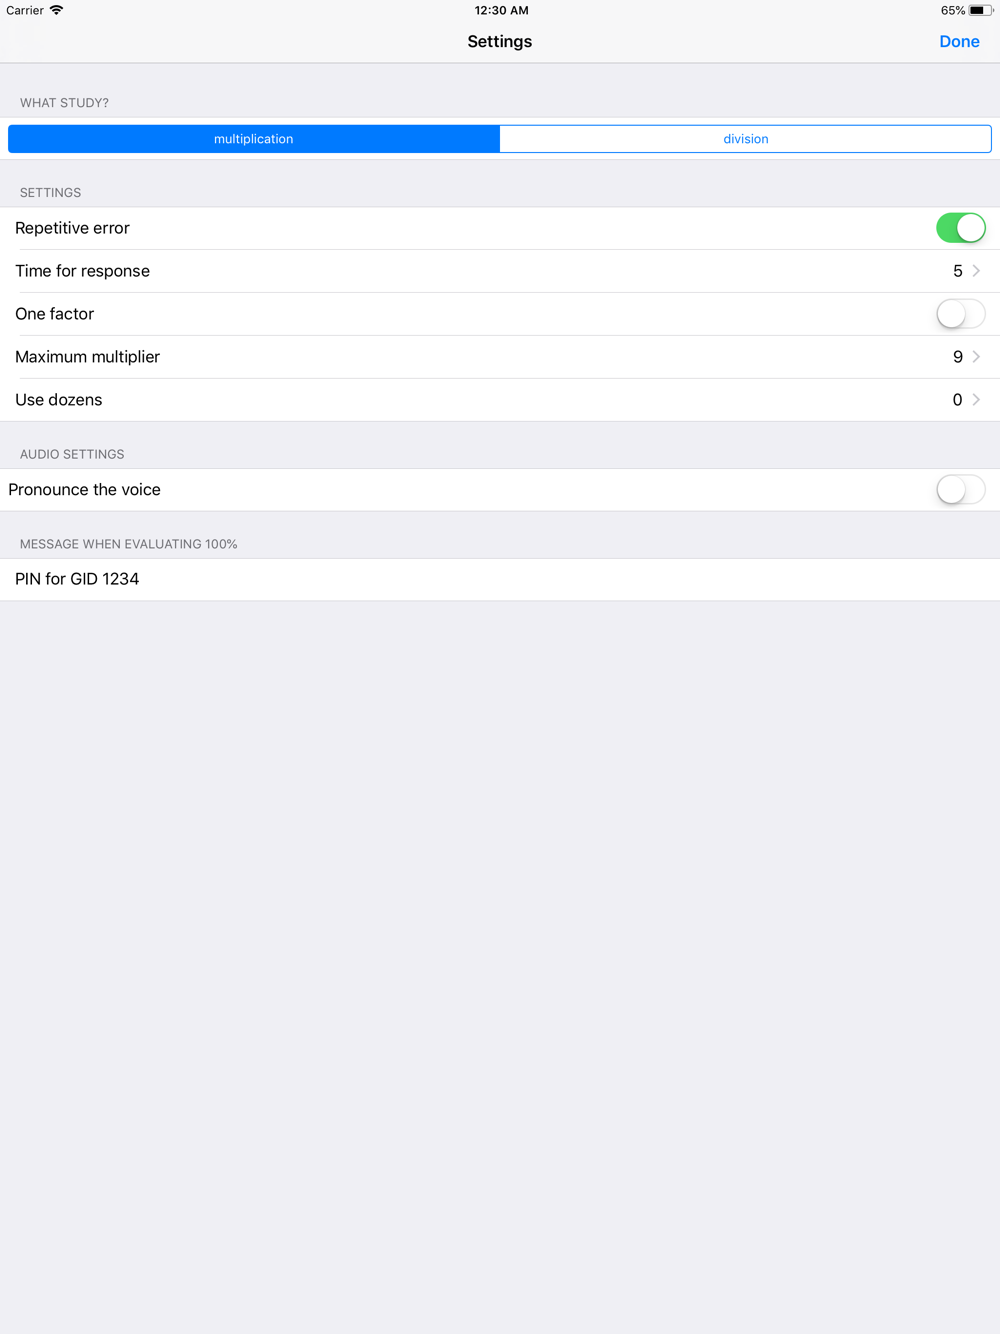
Task: Enable the One factor switch
Action: (961, 314)
